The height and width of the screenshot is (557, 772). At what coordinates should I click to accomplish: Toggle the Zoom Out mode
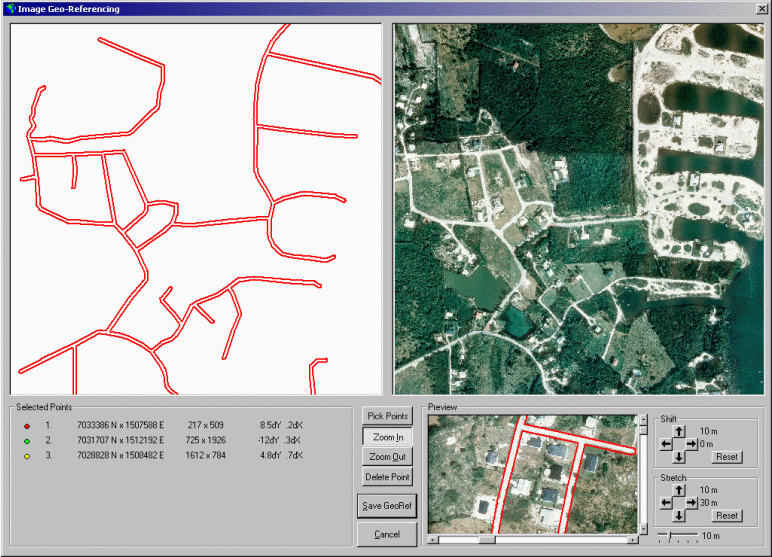(x=386, y=457)
